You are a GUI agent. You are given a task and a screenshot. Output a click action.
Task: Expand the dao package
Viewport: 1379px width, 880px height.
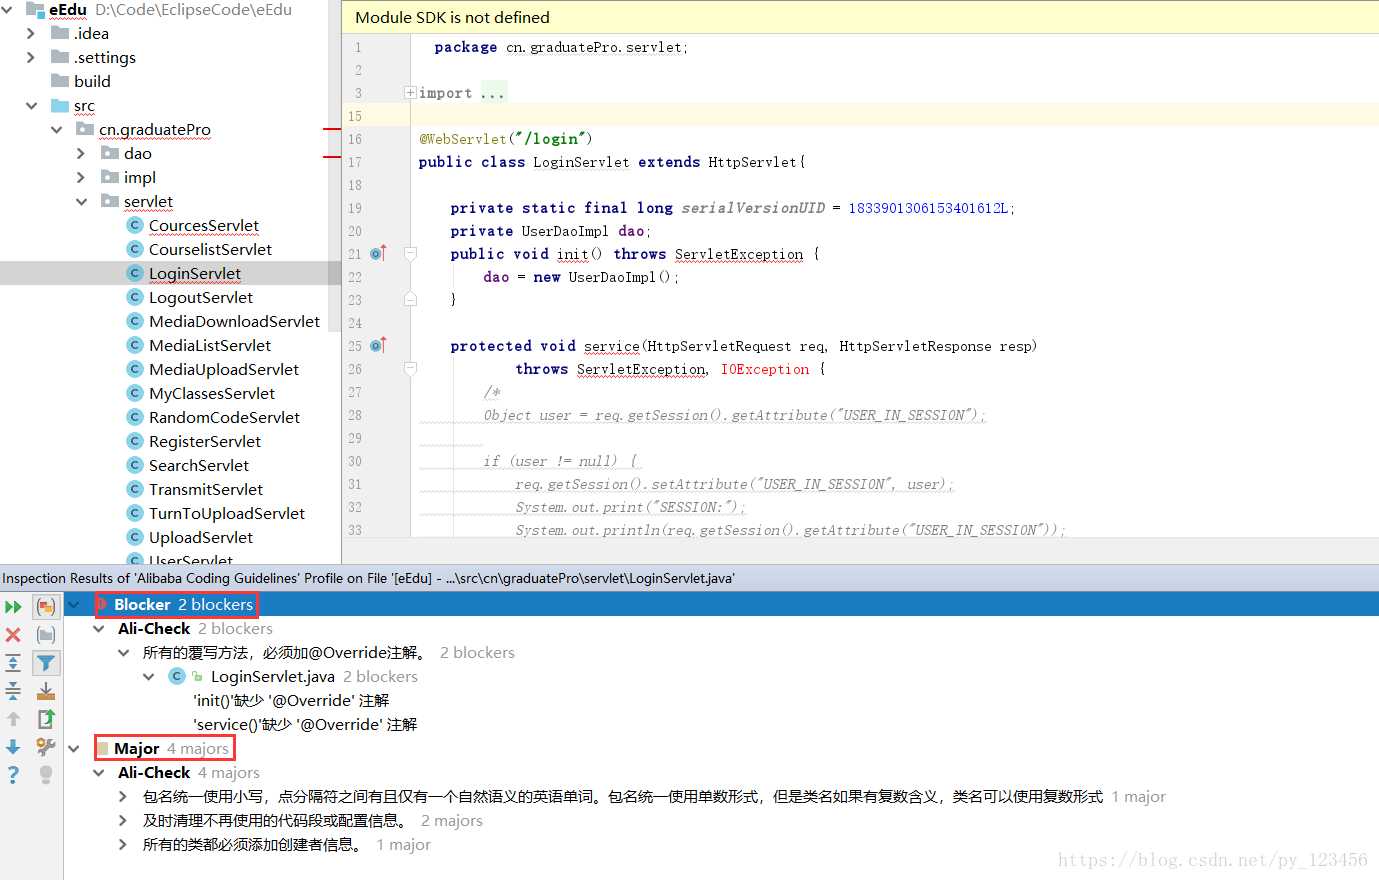(81, 153)
